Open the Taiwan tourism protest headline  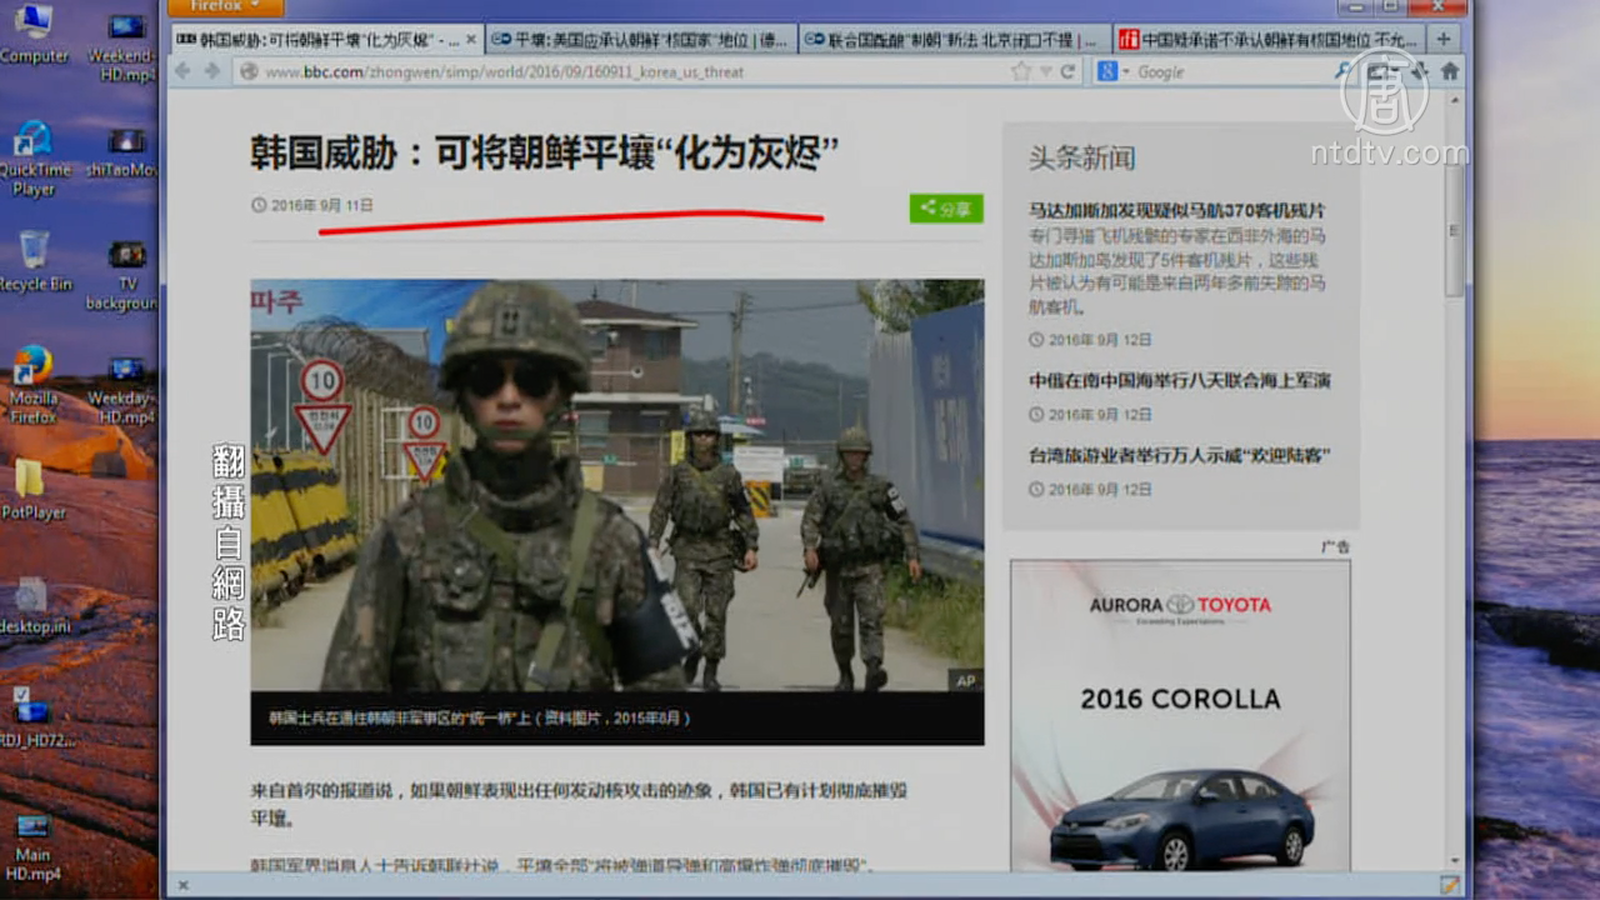tap(1179, 456)
